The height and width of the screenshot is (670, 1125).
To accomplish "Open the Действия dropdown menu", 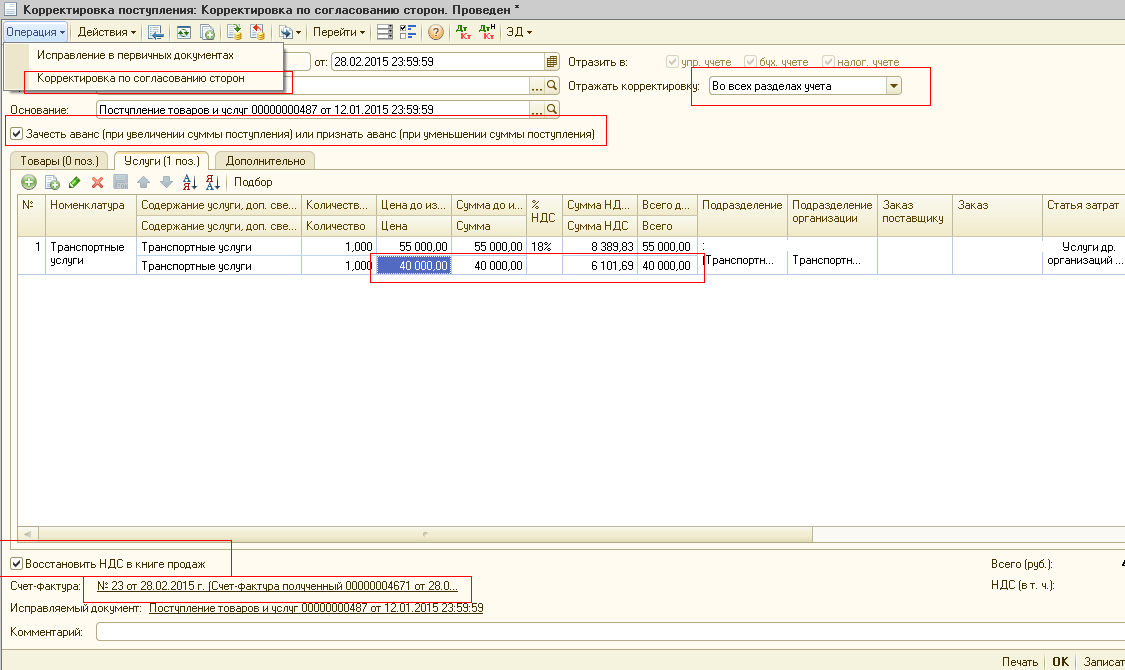I will [107, 32].
